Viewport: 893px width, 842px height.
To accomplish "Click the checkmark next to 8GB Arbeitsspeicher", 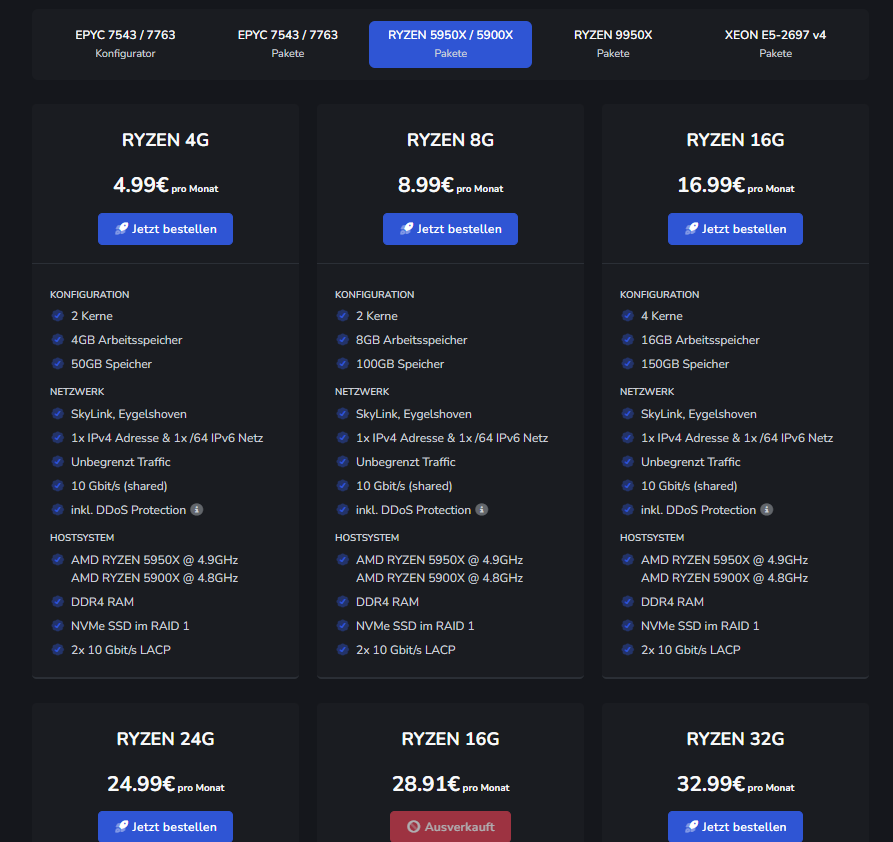I will [342, 340].
